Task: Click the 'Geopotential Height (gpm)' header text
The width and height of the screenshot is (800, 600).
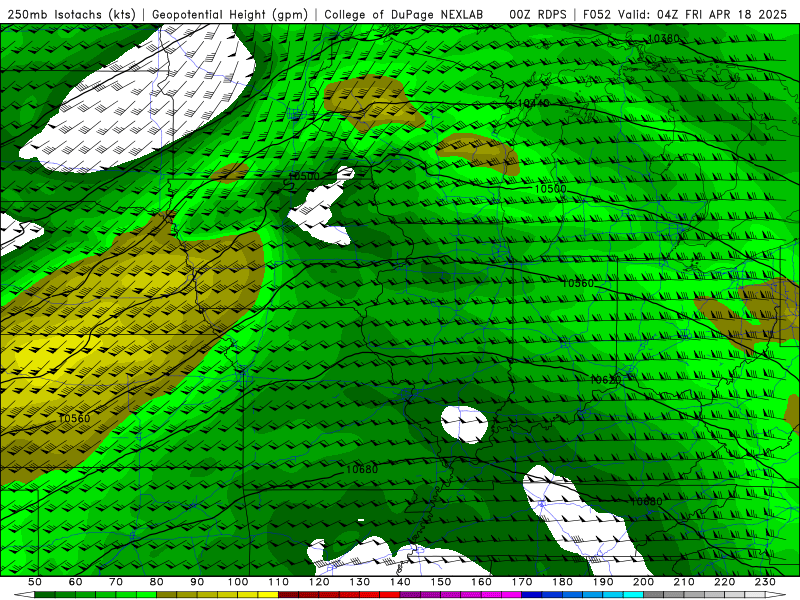Action: pyautogui.click(x=230, y=14)
